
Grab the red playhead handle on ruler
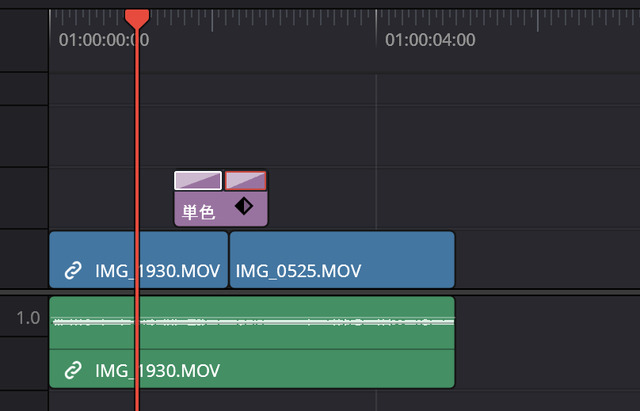(x=137, y=19)
